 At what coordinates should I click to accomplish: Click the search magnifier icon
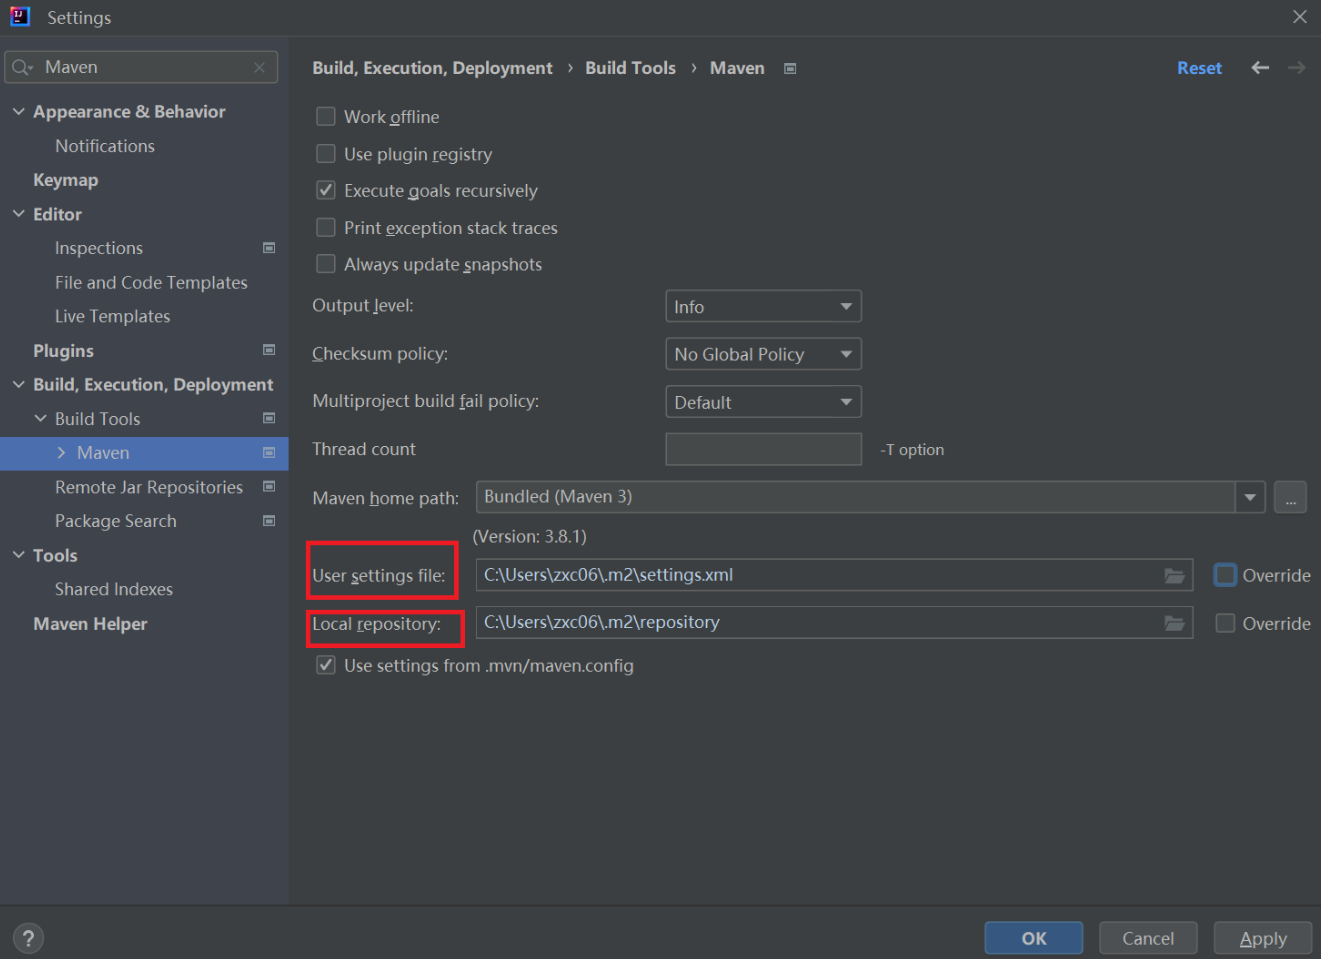tap(22, 67)
